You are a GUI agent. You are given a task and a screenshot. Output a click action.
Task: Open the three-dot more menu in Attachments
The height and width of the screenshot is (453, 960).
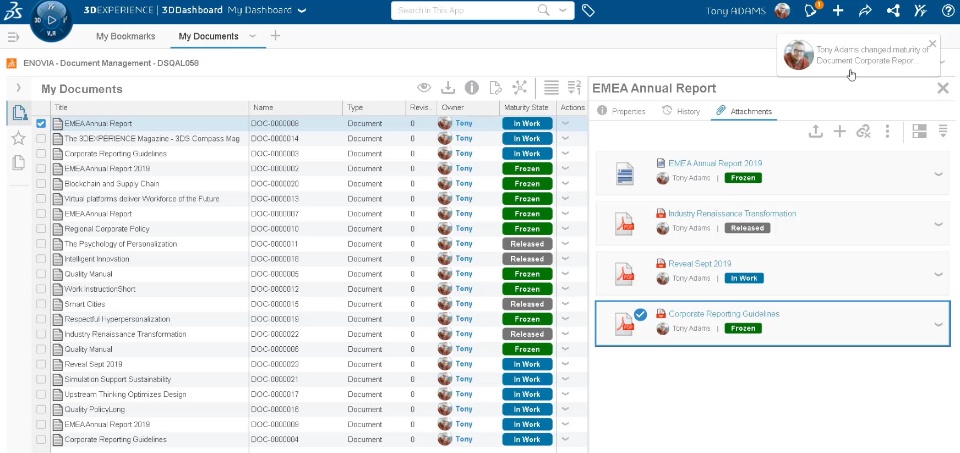pos(887,131)
